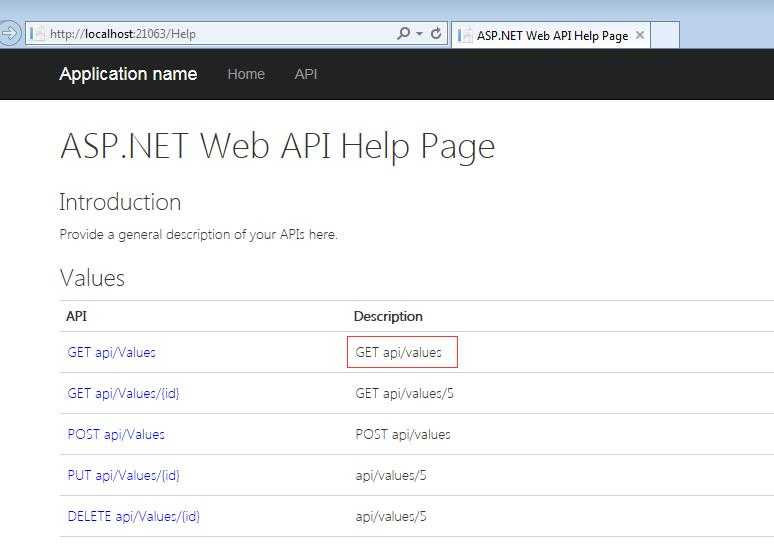Click the 'GET api/values' description cell
Image resolution: width=774 pixels, height=550 pixels.
click(x=402, y=352)
